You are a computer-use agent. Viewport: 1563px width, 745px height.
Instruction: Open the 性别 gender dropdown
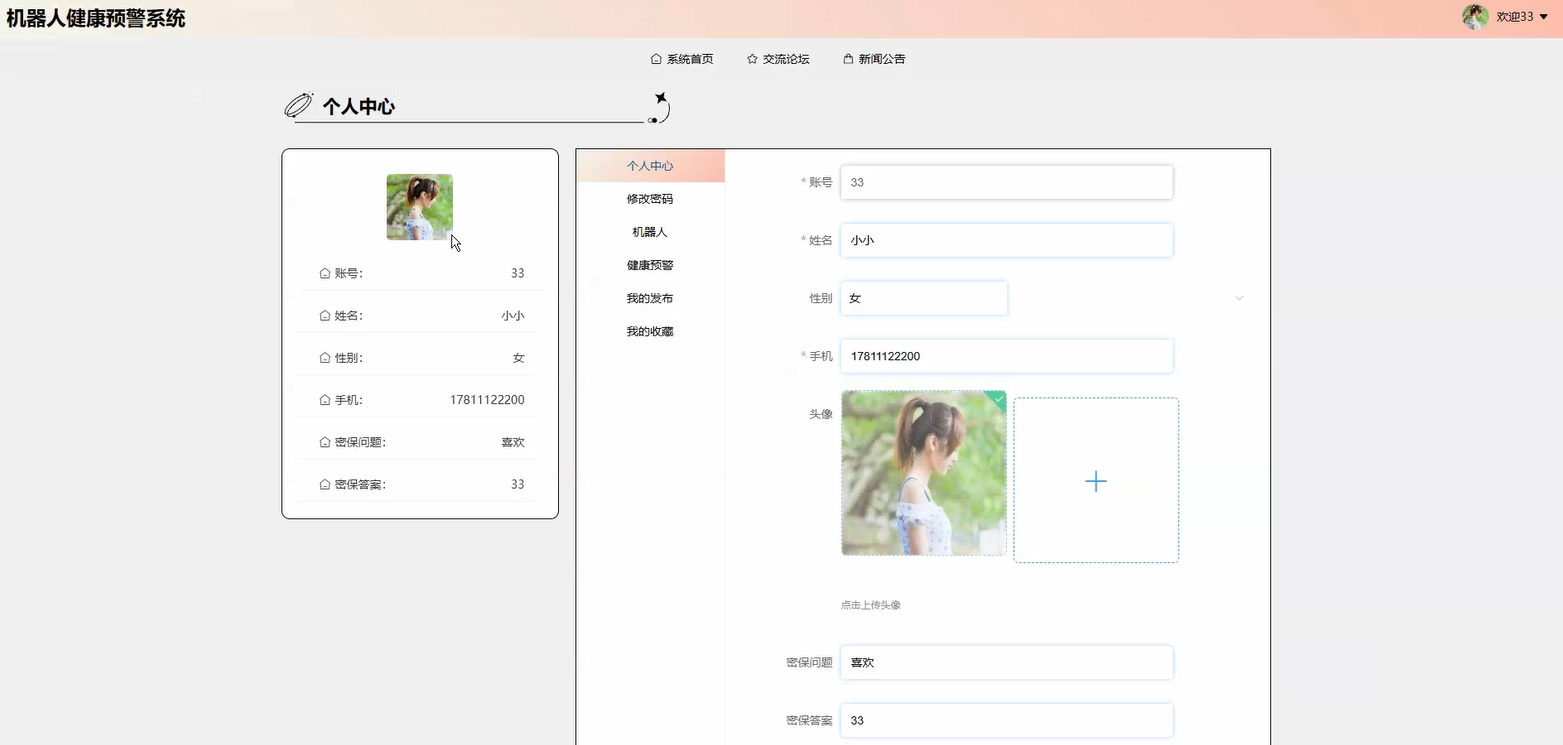[923, 297]
